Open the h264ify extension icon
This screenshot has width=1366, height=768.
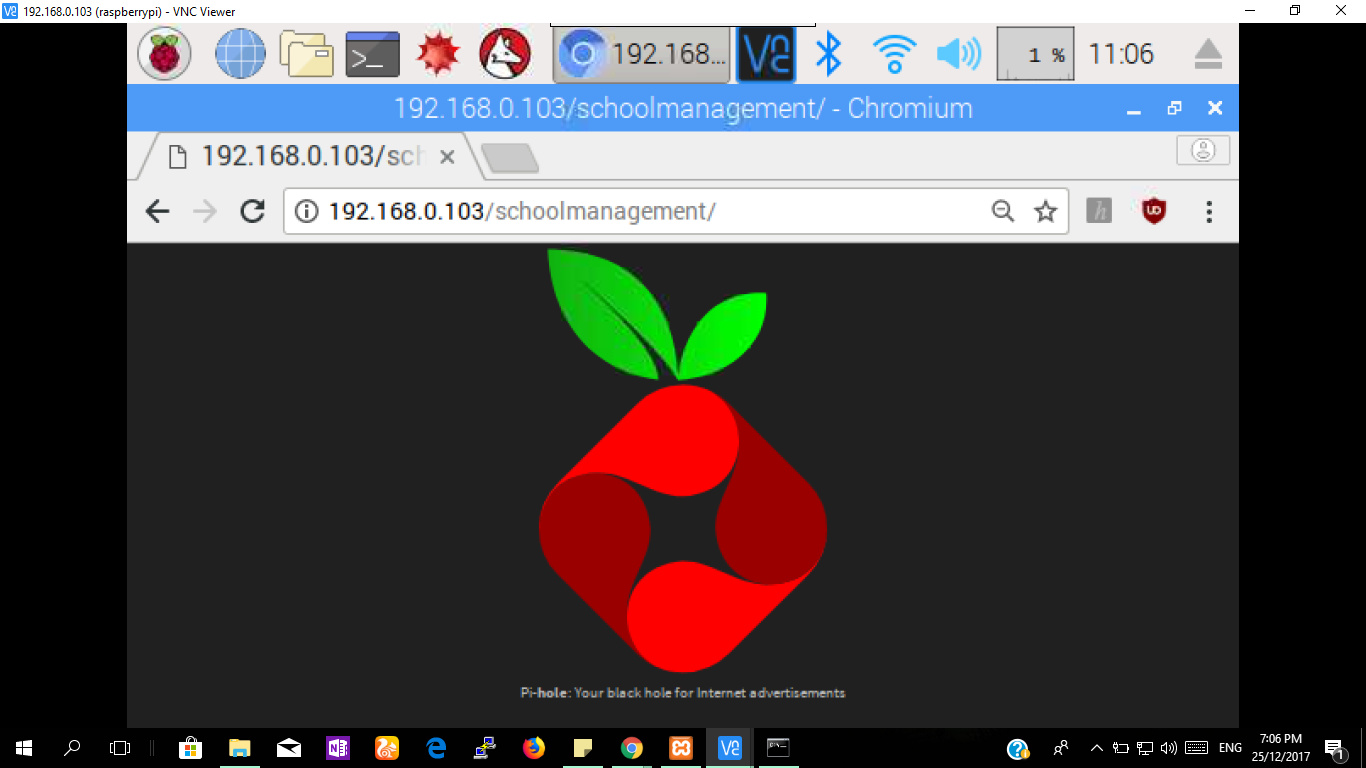coord(1099,211)
